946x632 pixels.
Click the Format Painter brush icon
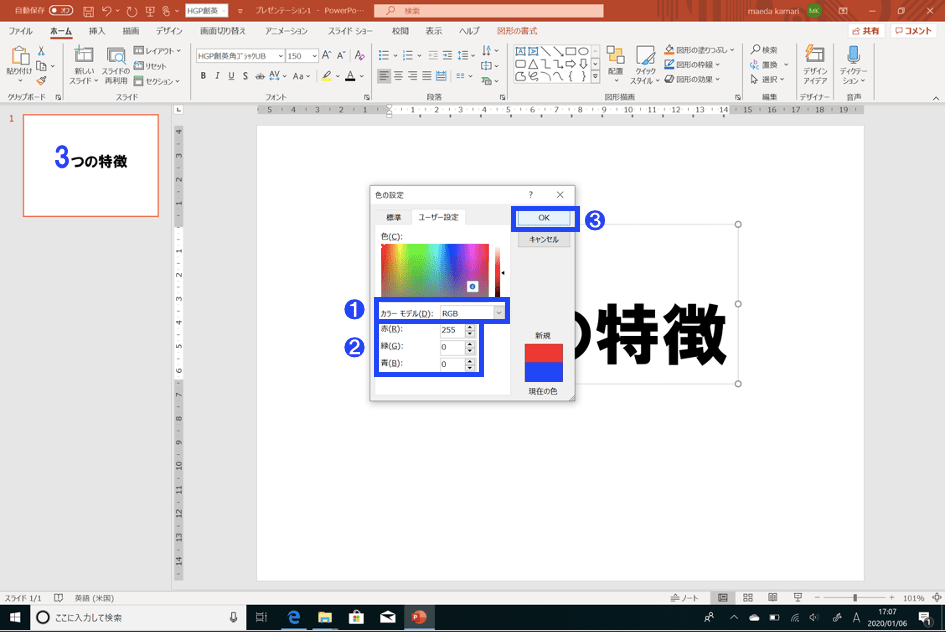(41, 80)
